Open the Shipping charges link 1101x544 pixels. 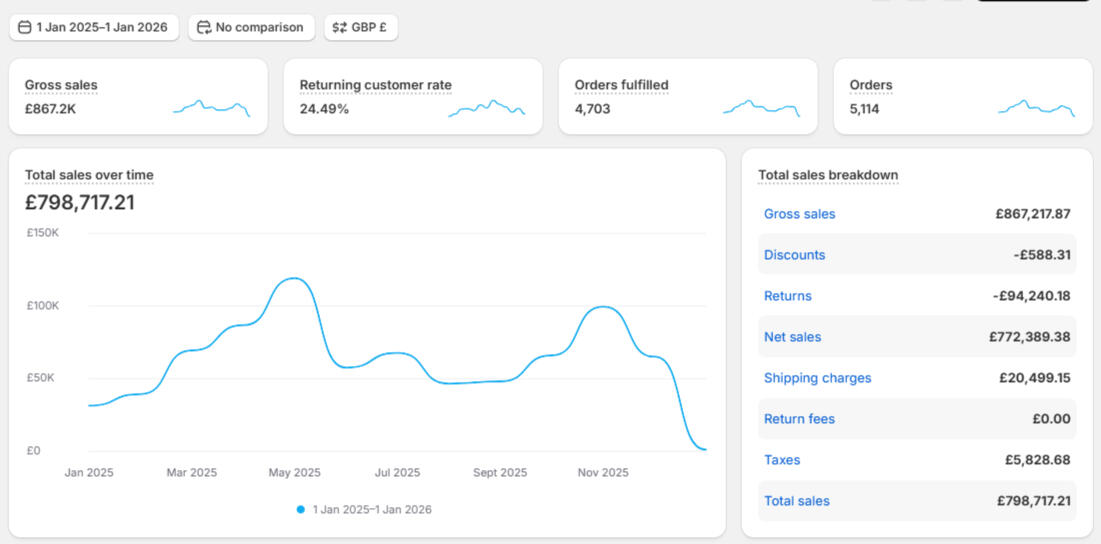tap(817, 378)
